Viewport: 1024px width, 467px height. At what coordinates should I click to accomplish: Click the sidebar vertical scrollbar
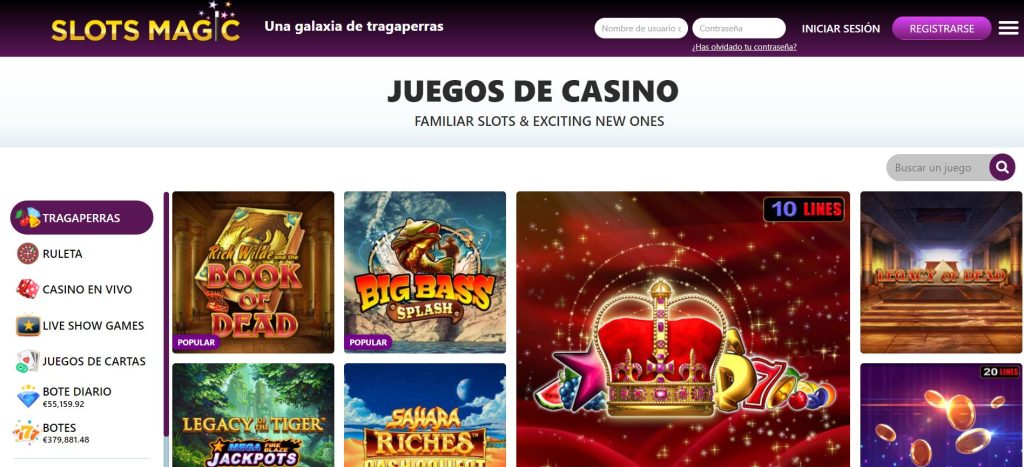pos(167,314)
